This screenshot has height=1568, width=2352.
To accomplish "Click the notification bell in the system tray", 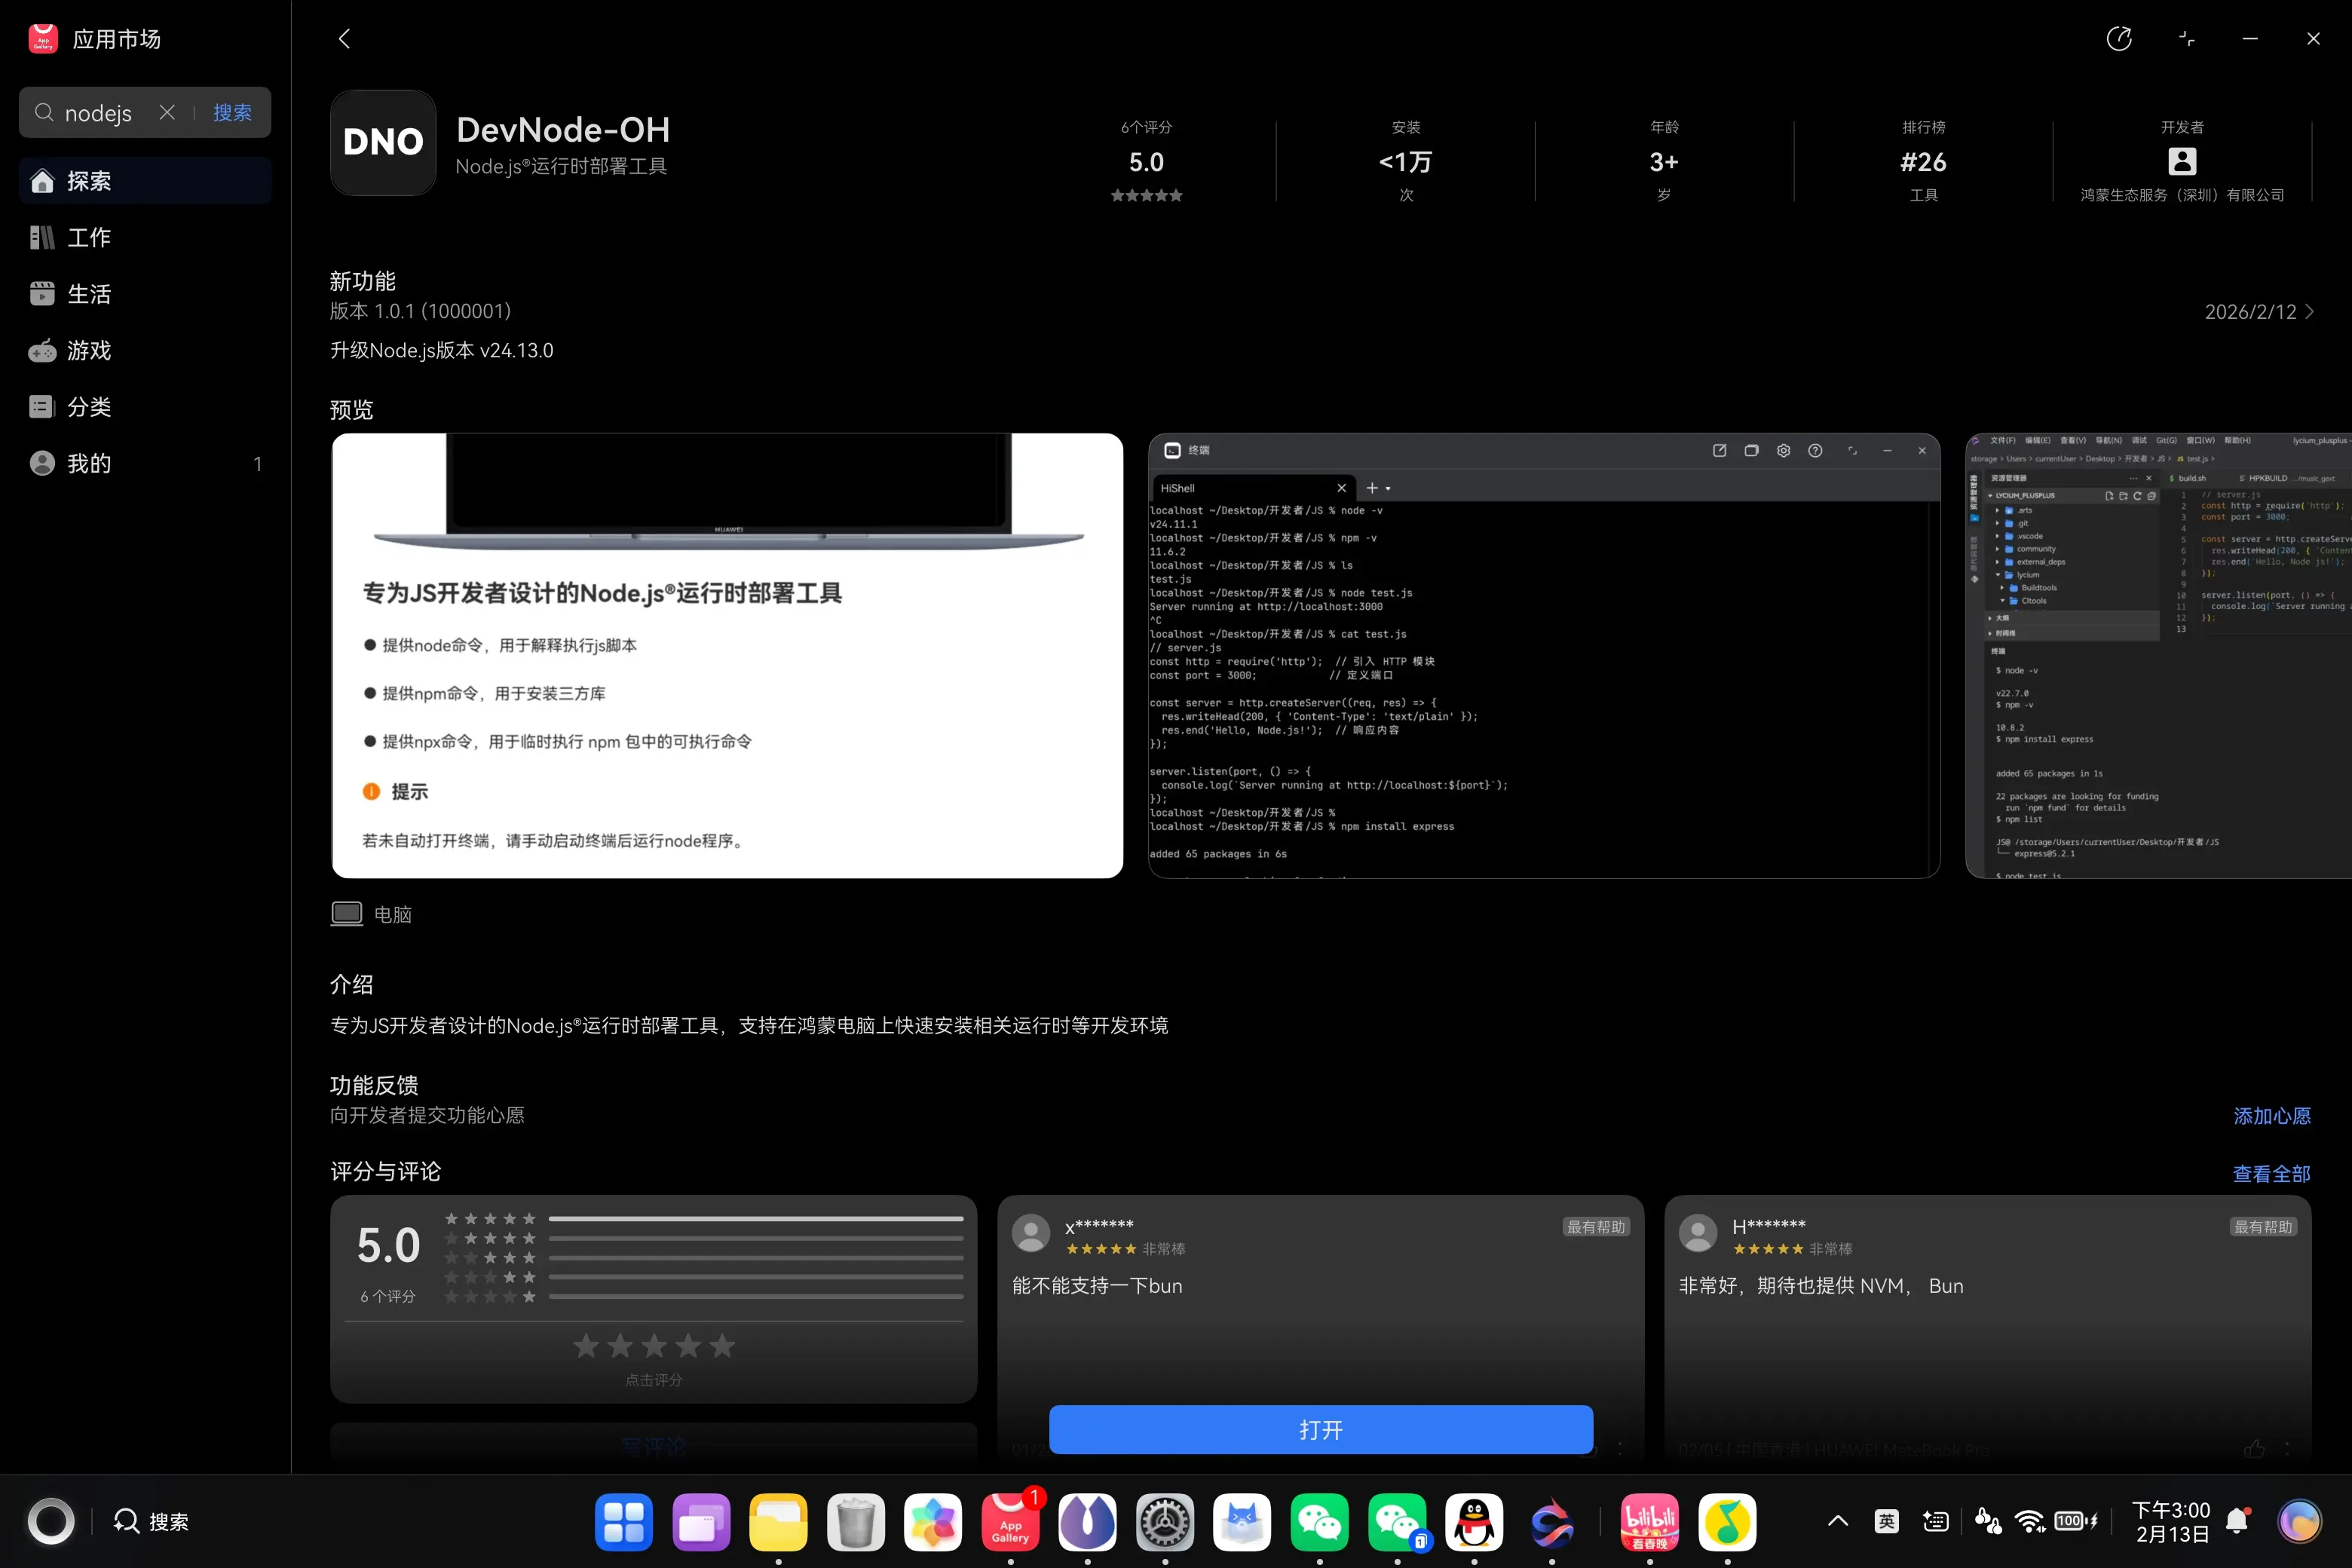I will point(2236,1520).
